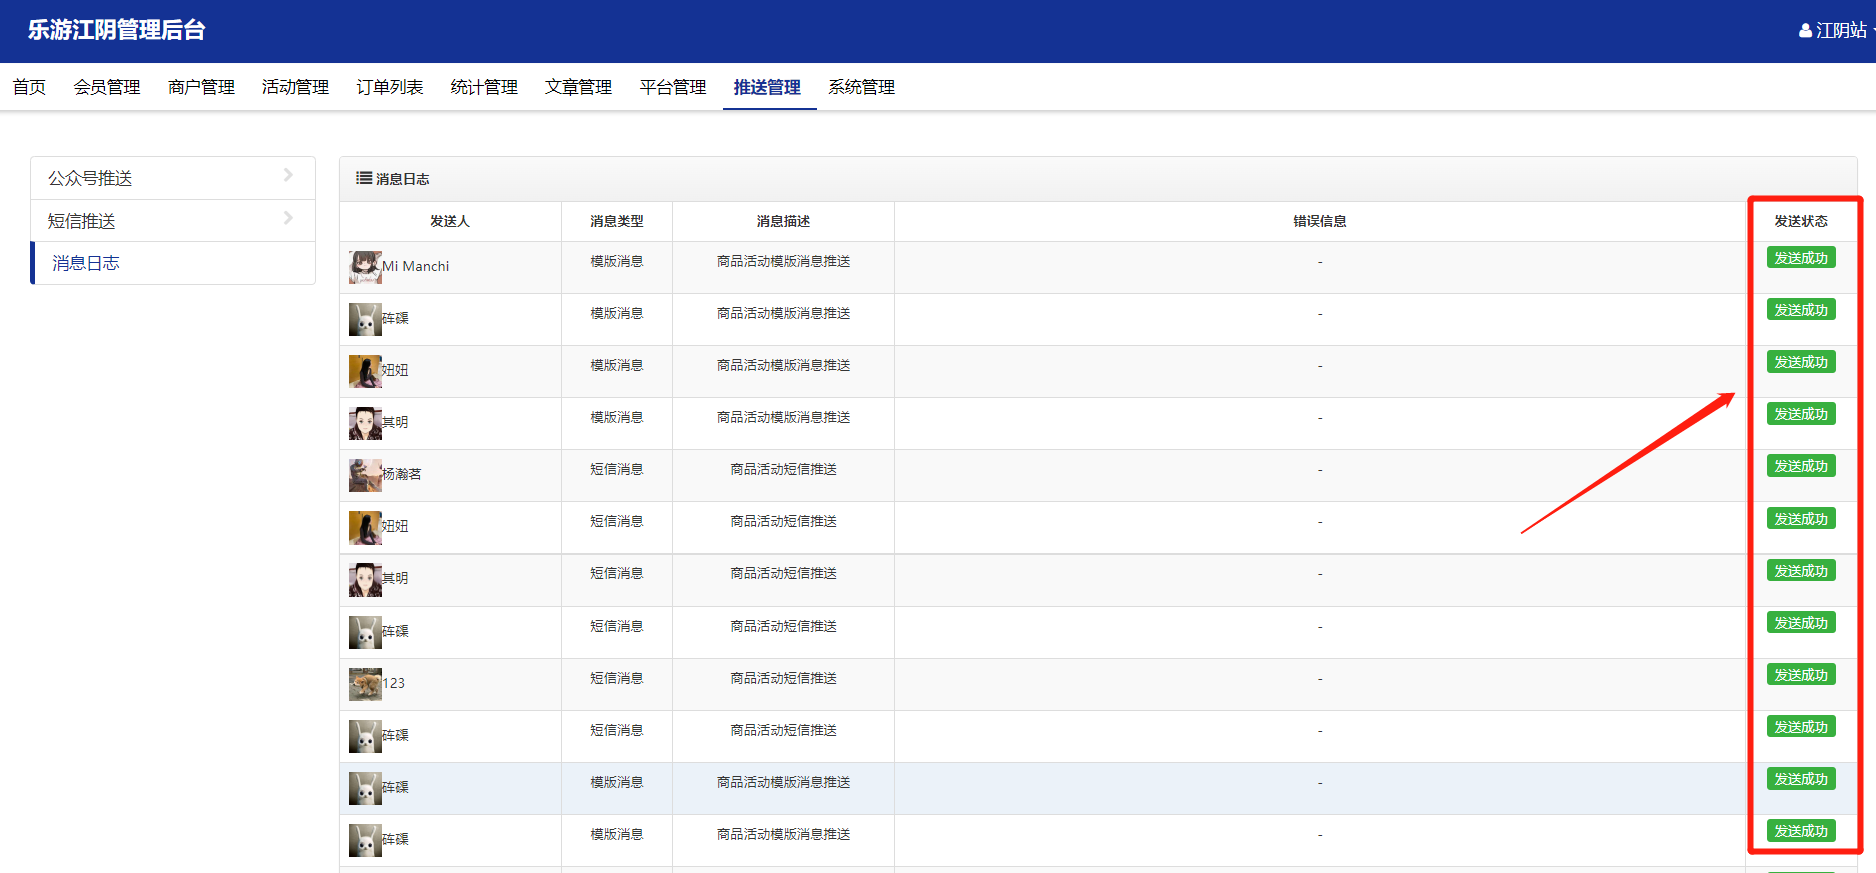
Task: Click the 首页 home link
Action: 29,87
